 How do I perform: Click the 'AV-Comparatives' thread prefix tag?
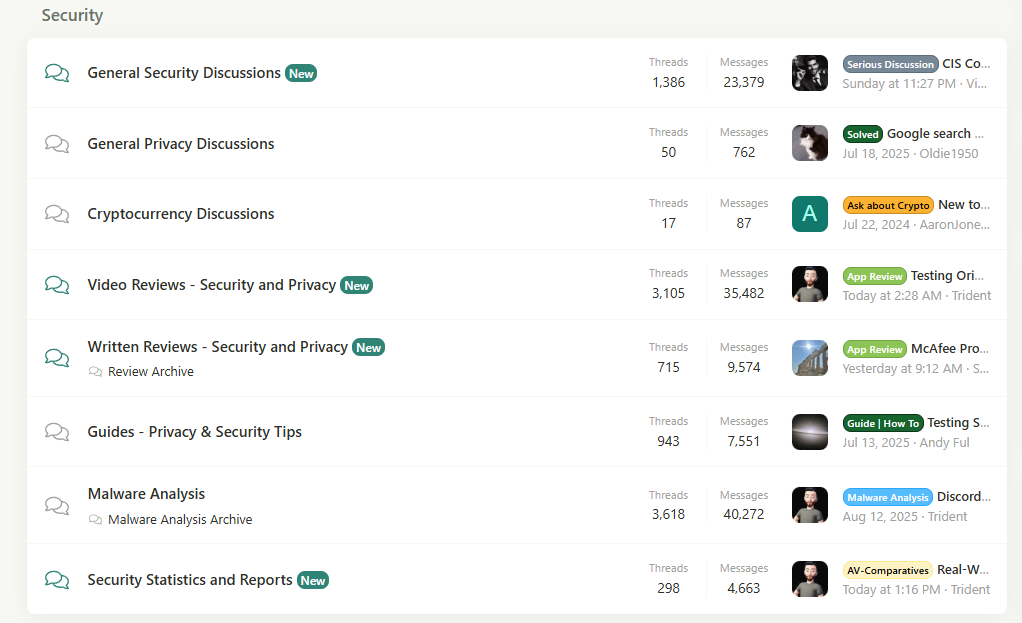tap(888, 570)
